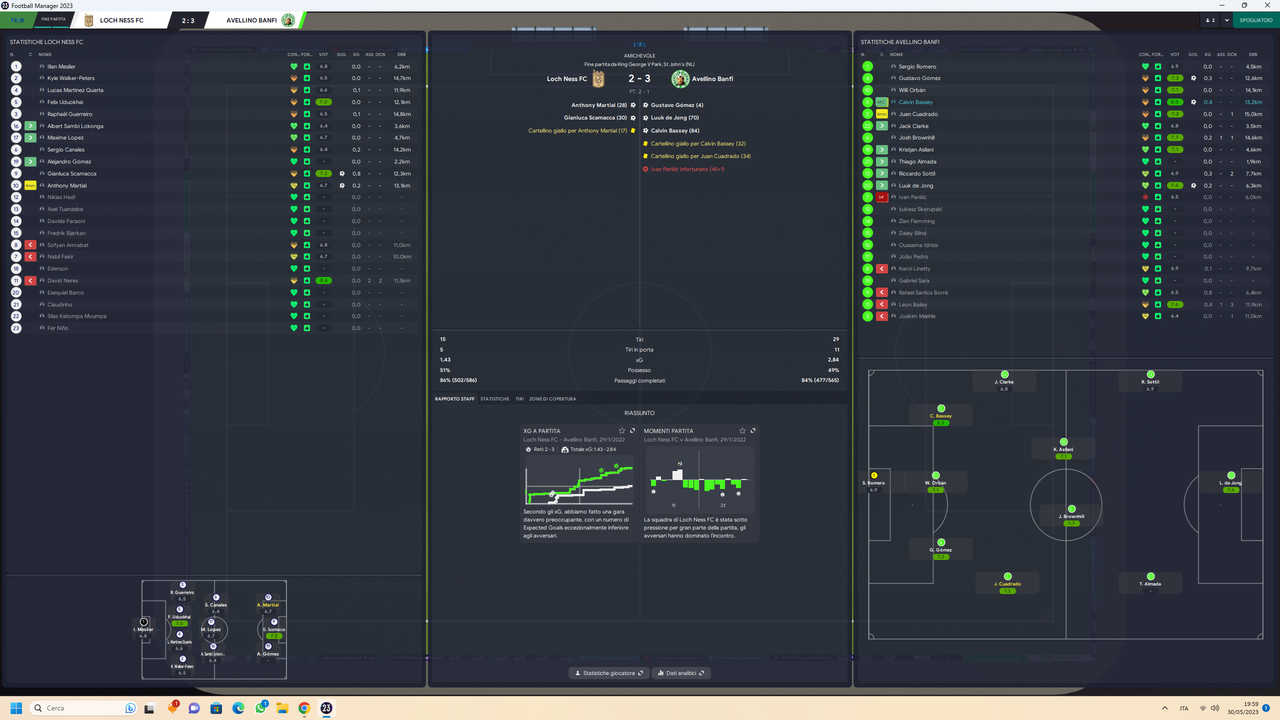Click Luuk de Jong (70) goal event
Image resolution: width=1280 pixels, height=720 pixels.
[x=675, y=118]
